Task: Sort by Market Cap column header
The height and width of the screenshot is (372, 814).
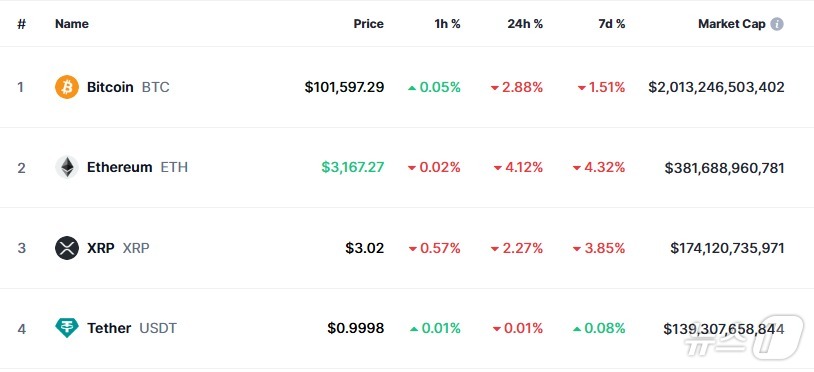Action: pyautogui.click(x=732, y=24)
